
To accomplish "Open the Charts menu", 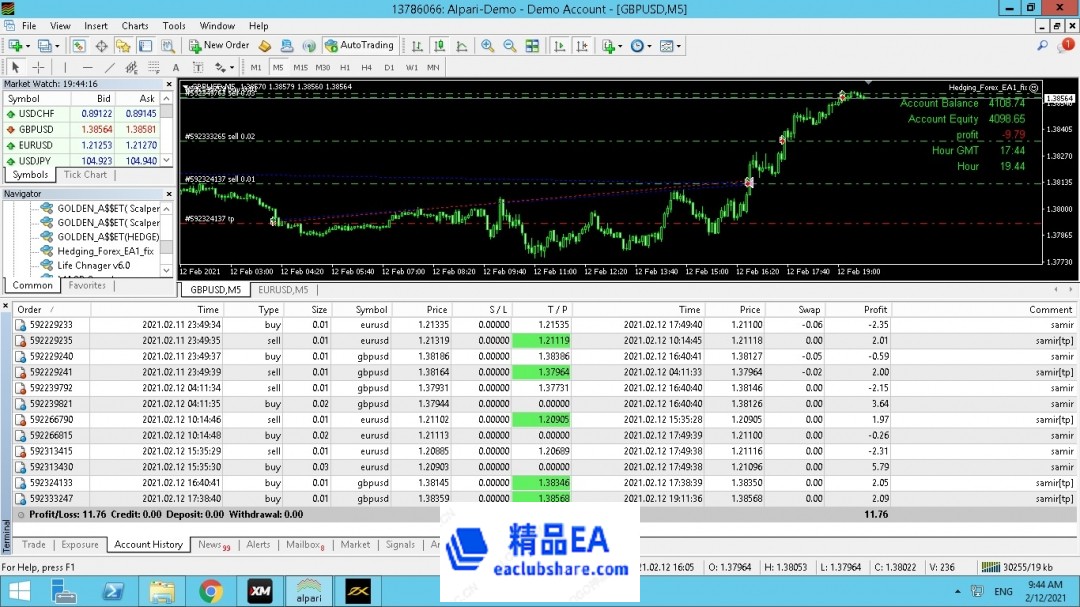I will [135, 25].
